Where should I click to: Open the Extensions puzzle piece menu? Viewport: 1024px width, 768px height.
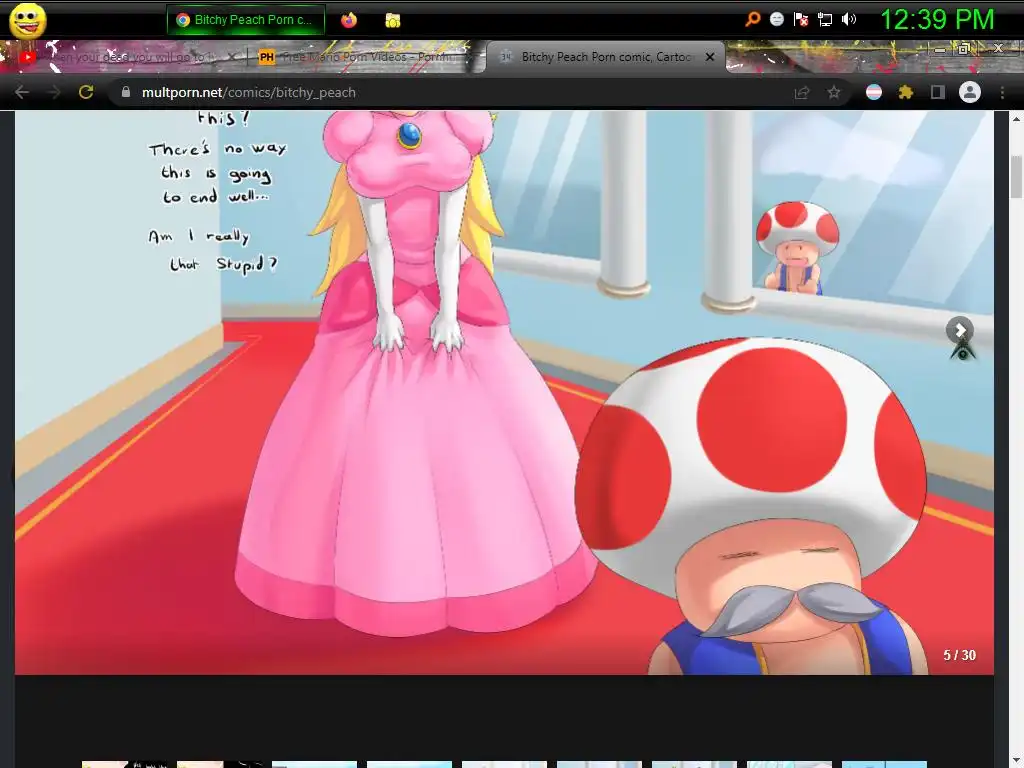pos(906,92)
